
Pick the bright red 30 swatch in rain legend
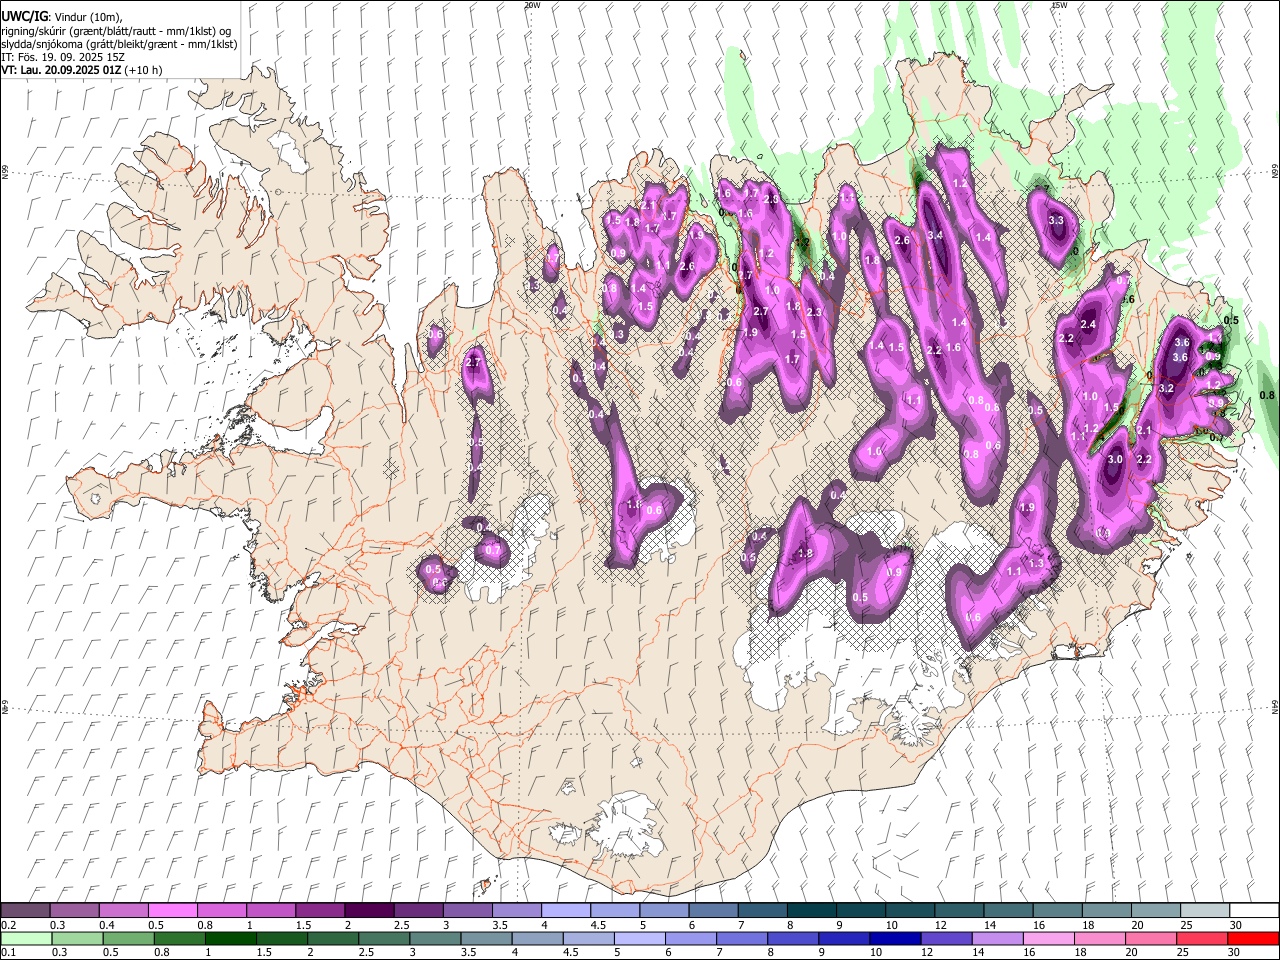(x=1254, y=938)
